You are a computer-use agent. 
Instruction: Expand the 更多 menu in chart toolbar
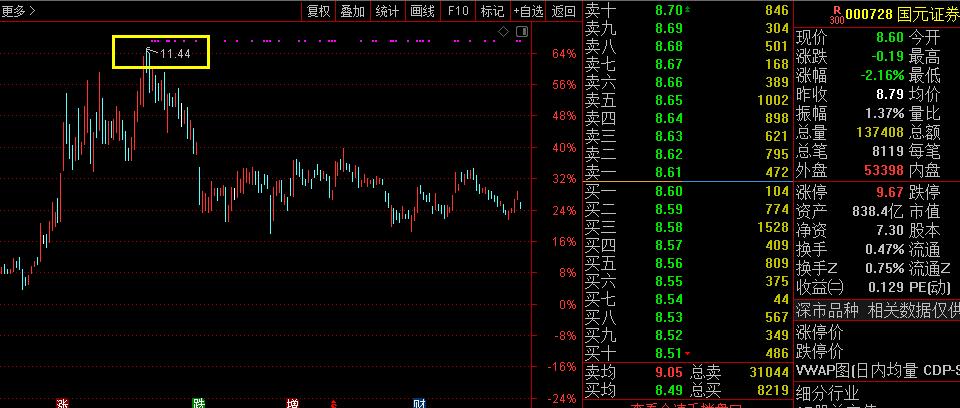18,10
